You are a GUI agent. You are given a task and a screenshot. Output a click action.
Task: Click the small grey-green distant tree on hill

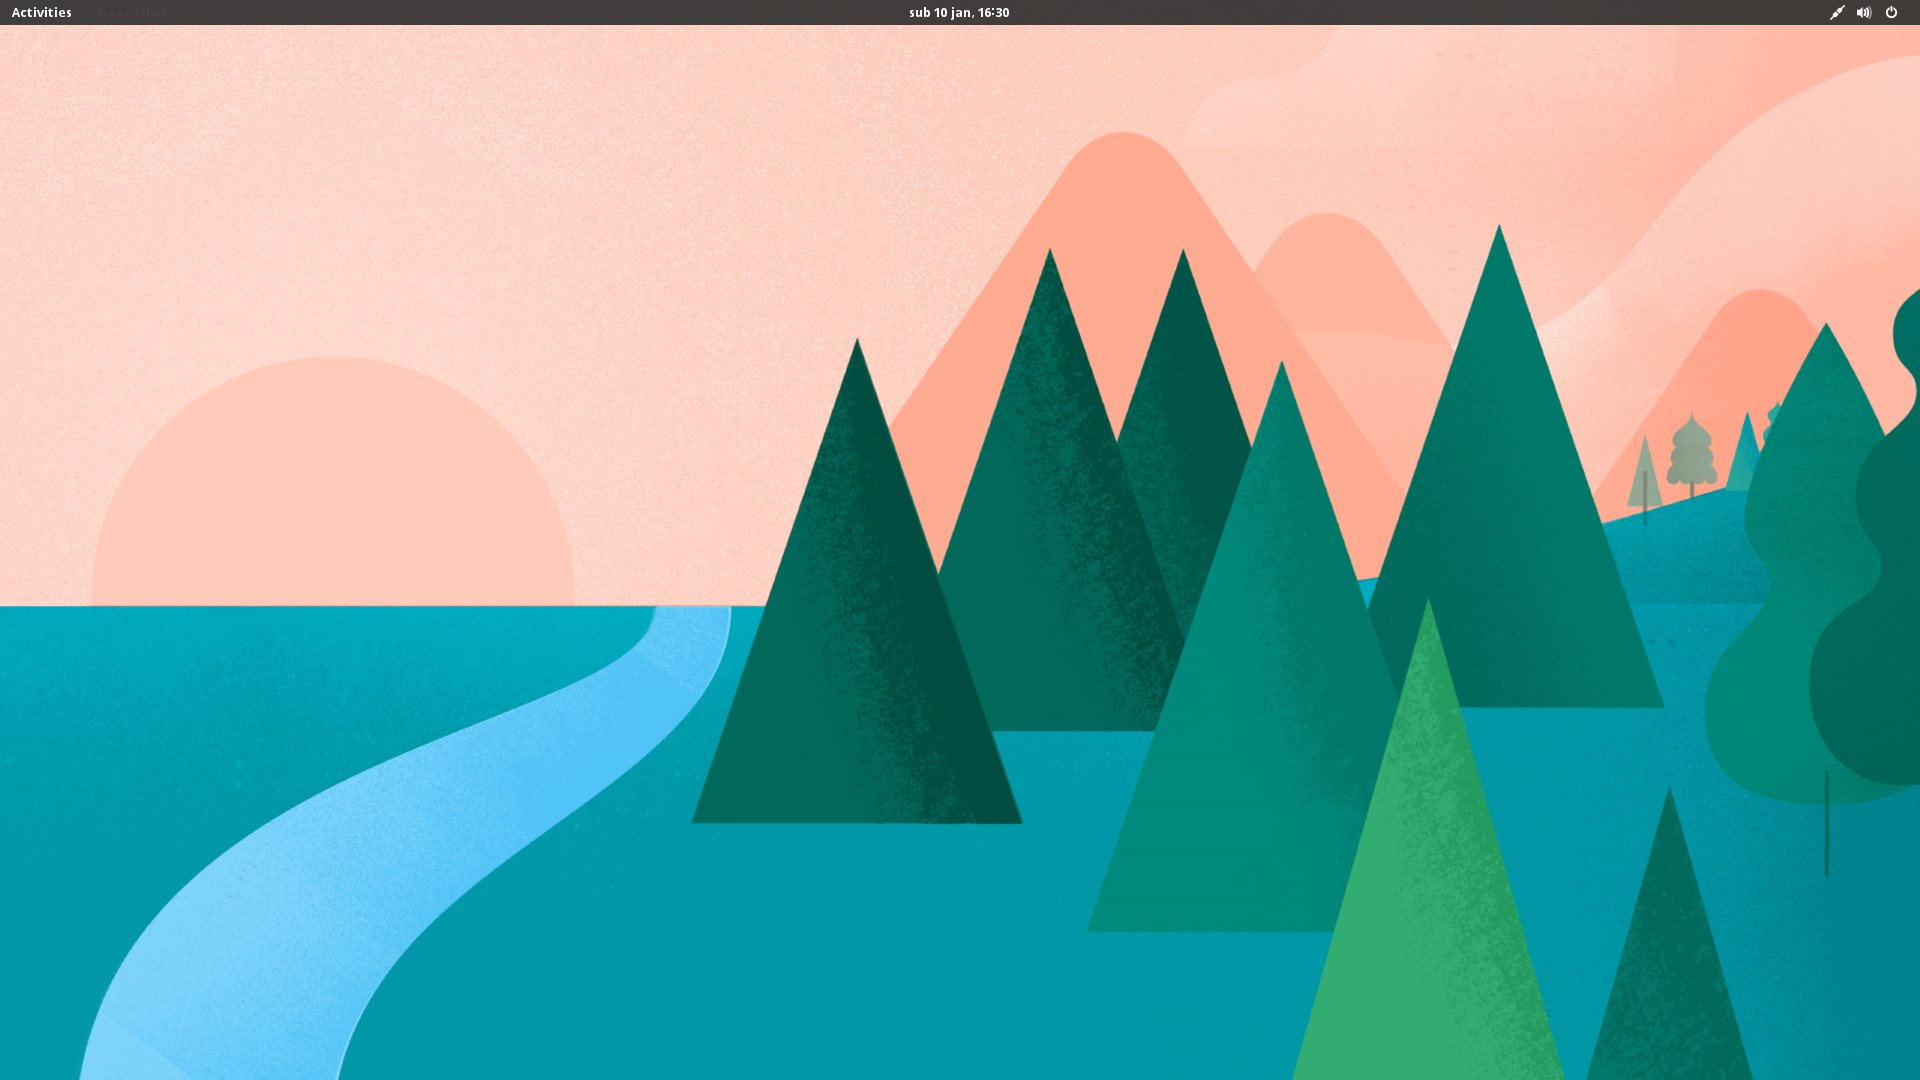click(1691, 455)
